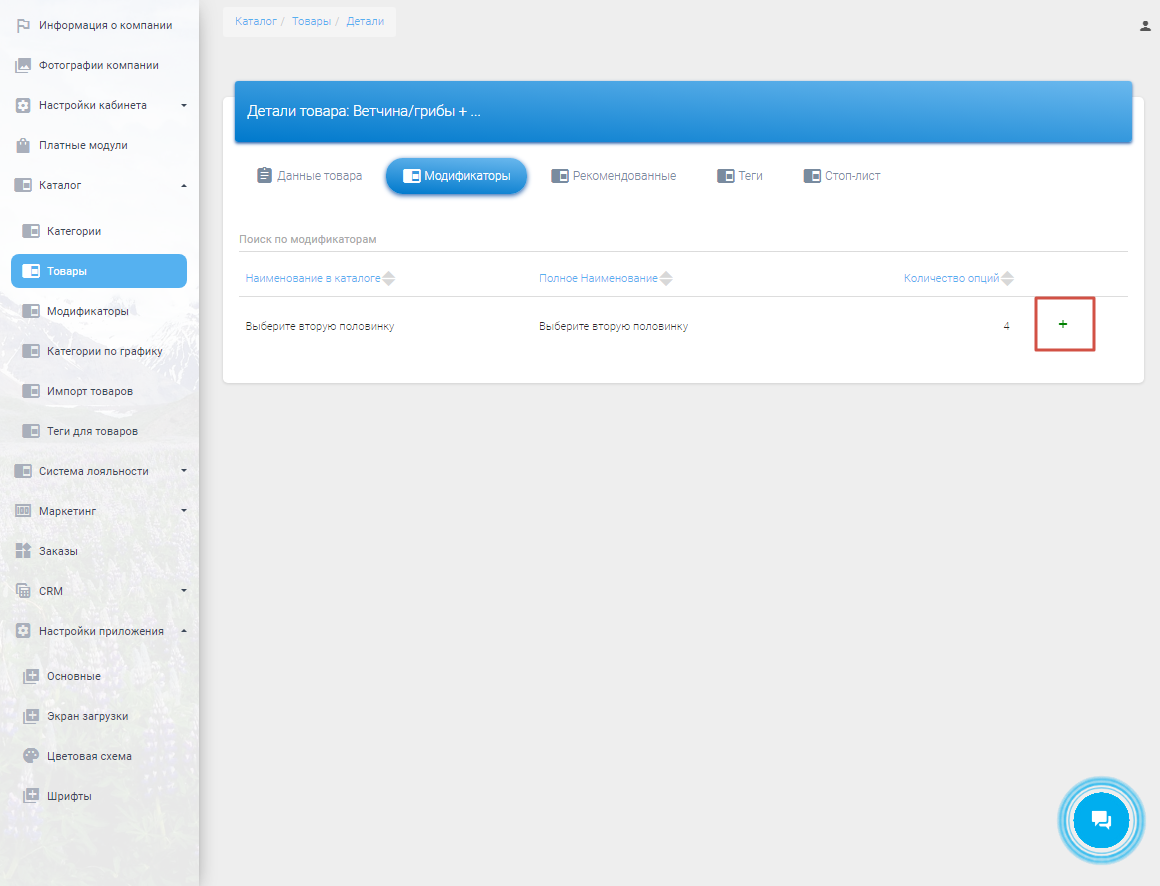Click the Orders (Заказы) sidebar icon
Viewport: 1160px width, 886px height.
[x=24, y=551]
